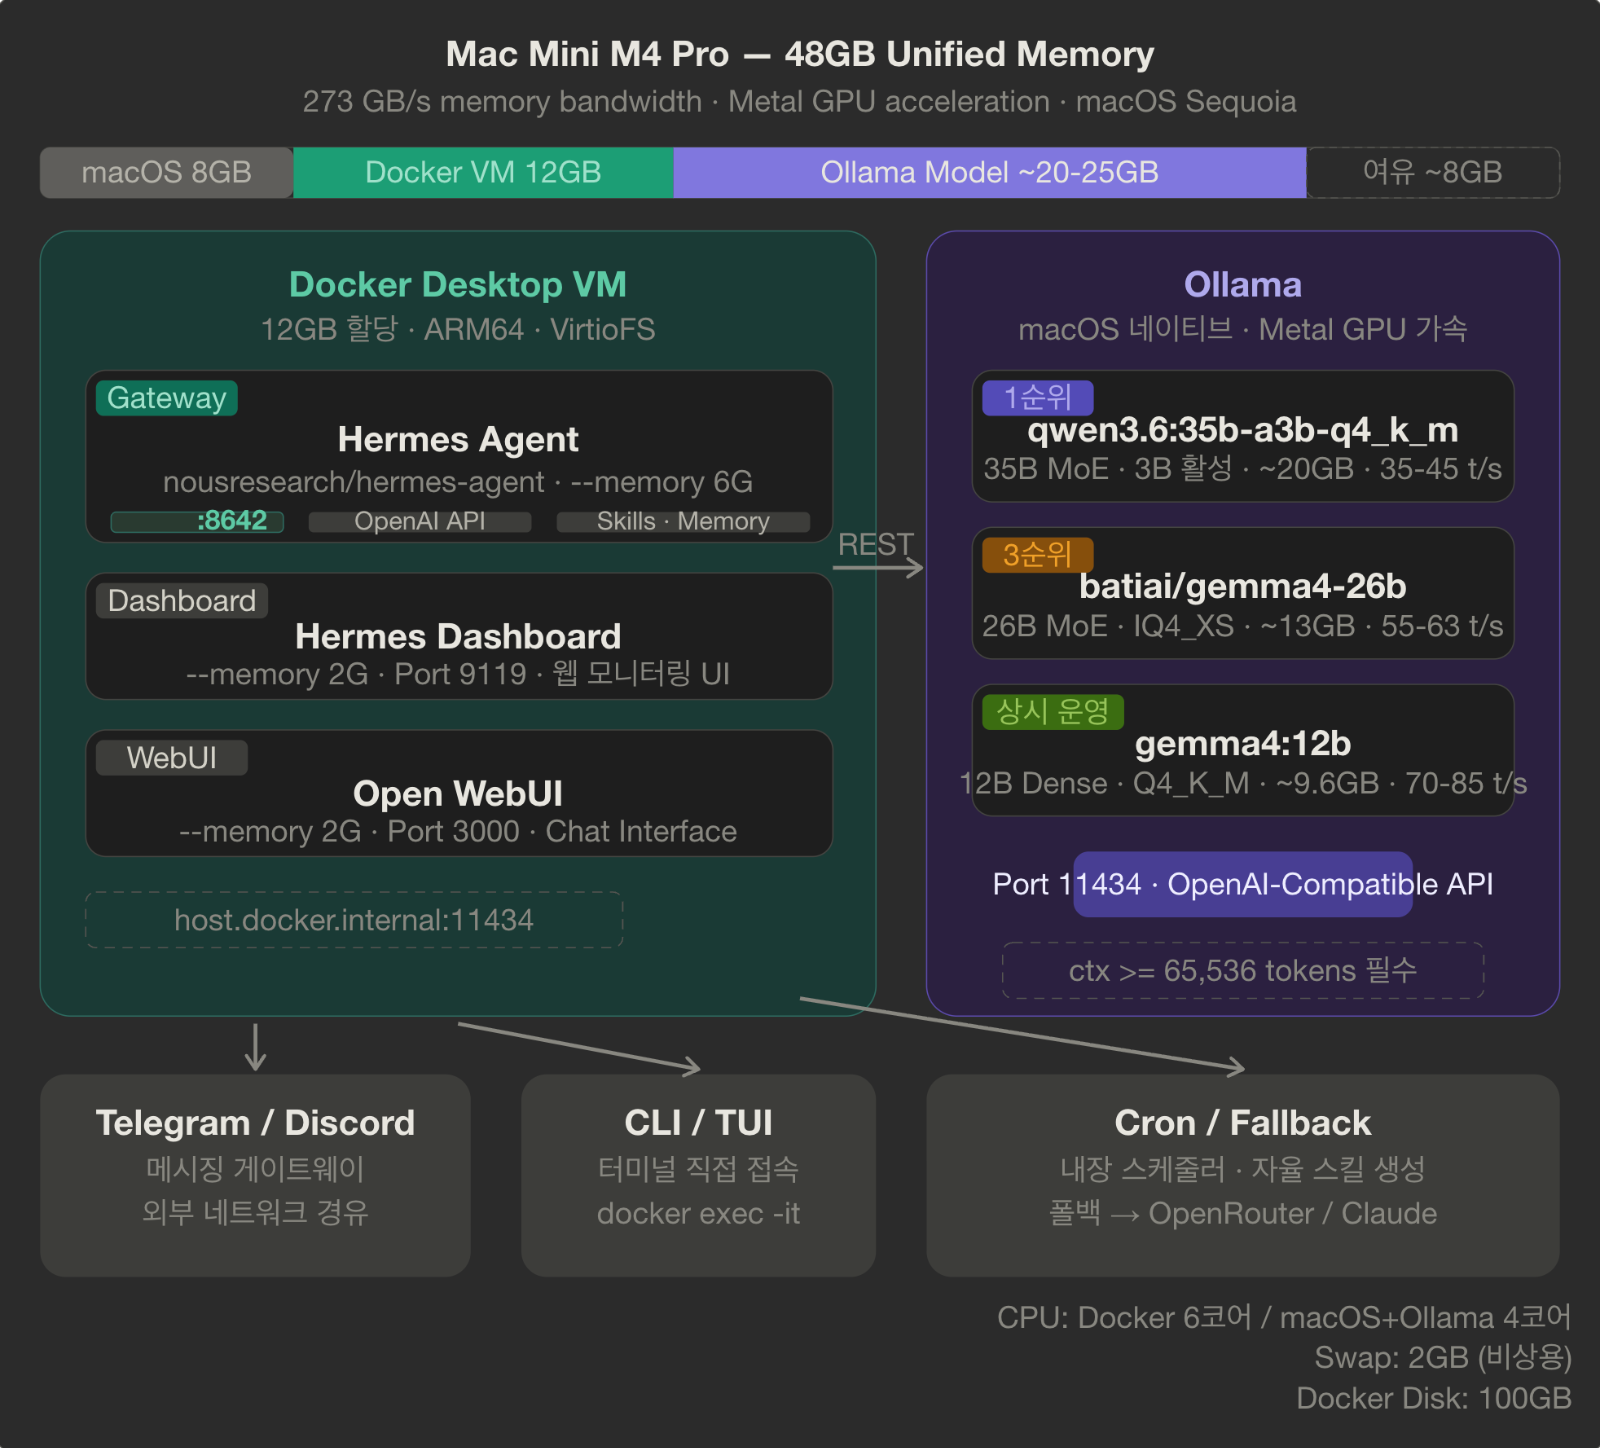Select the "Swap: 2GB (비상용)" footnote
This screenshot has width=1600, height=1448.
1443,1357
